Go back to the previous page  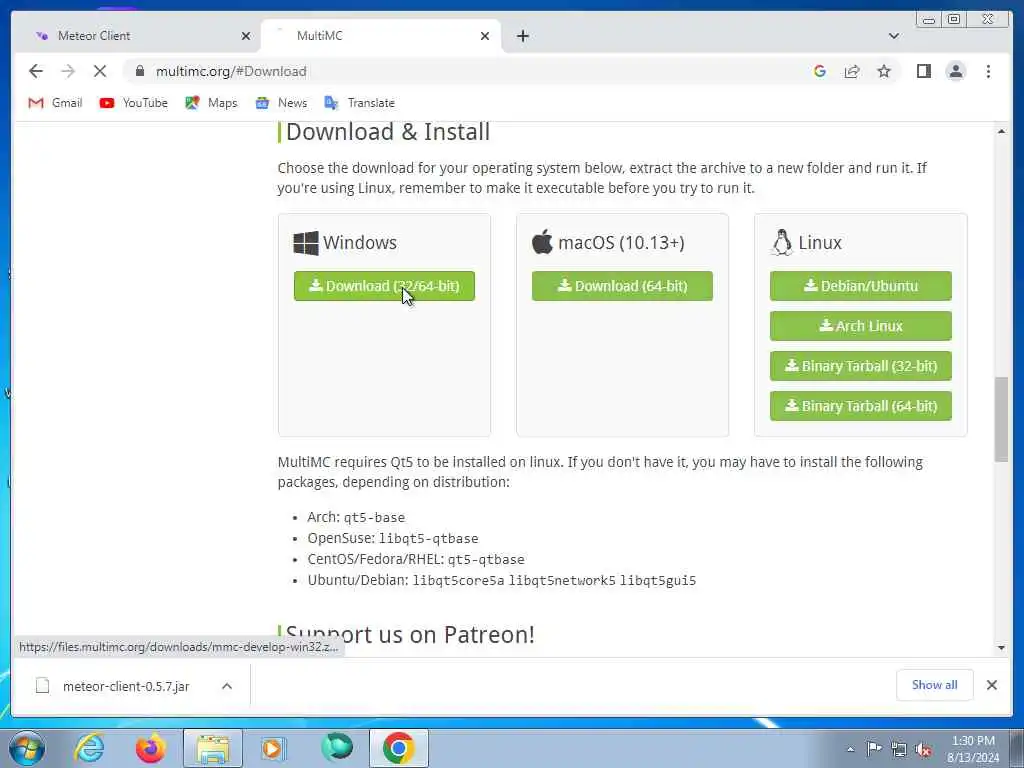(x=36, y=71)
